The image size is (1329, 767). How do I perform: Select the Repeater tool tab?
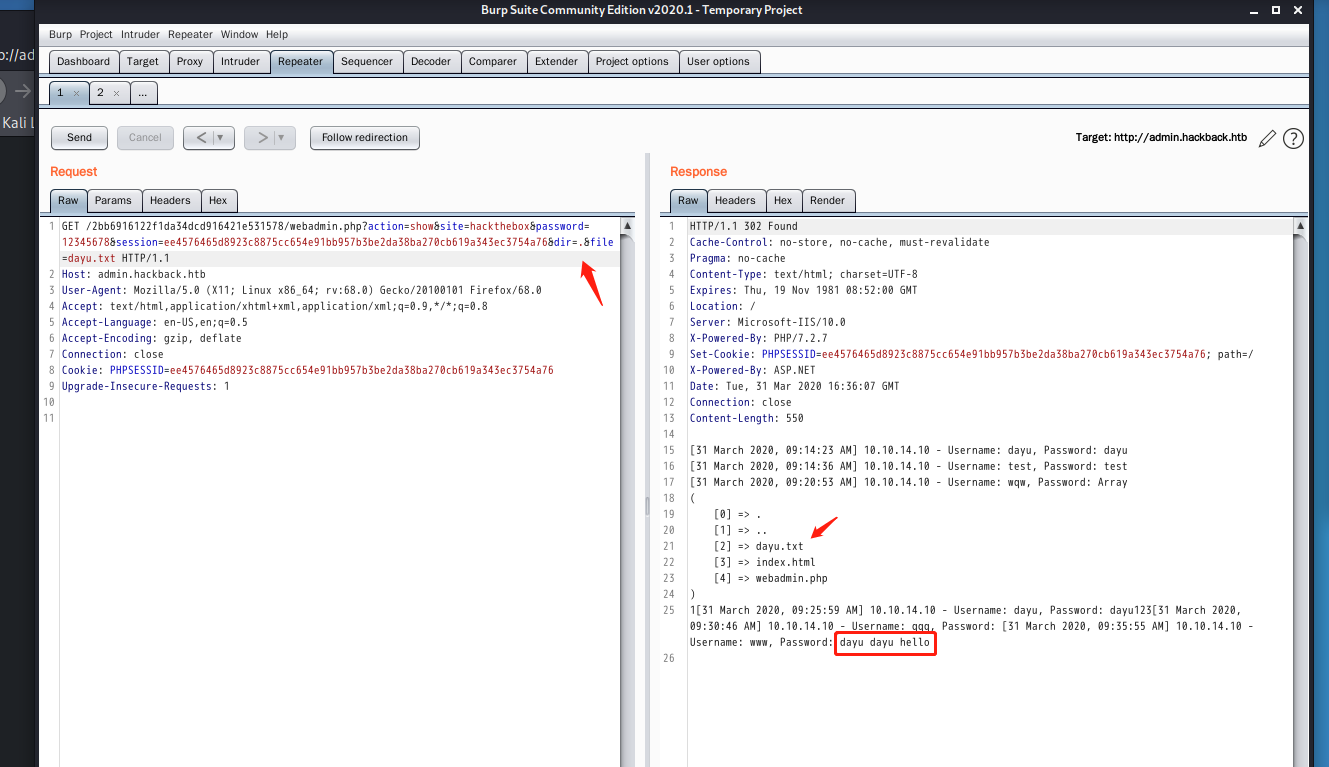(x=301, y=61)
